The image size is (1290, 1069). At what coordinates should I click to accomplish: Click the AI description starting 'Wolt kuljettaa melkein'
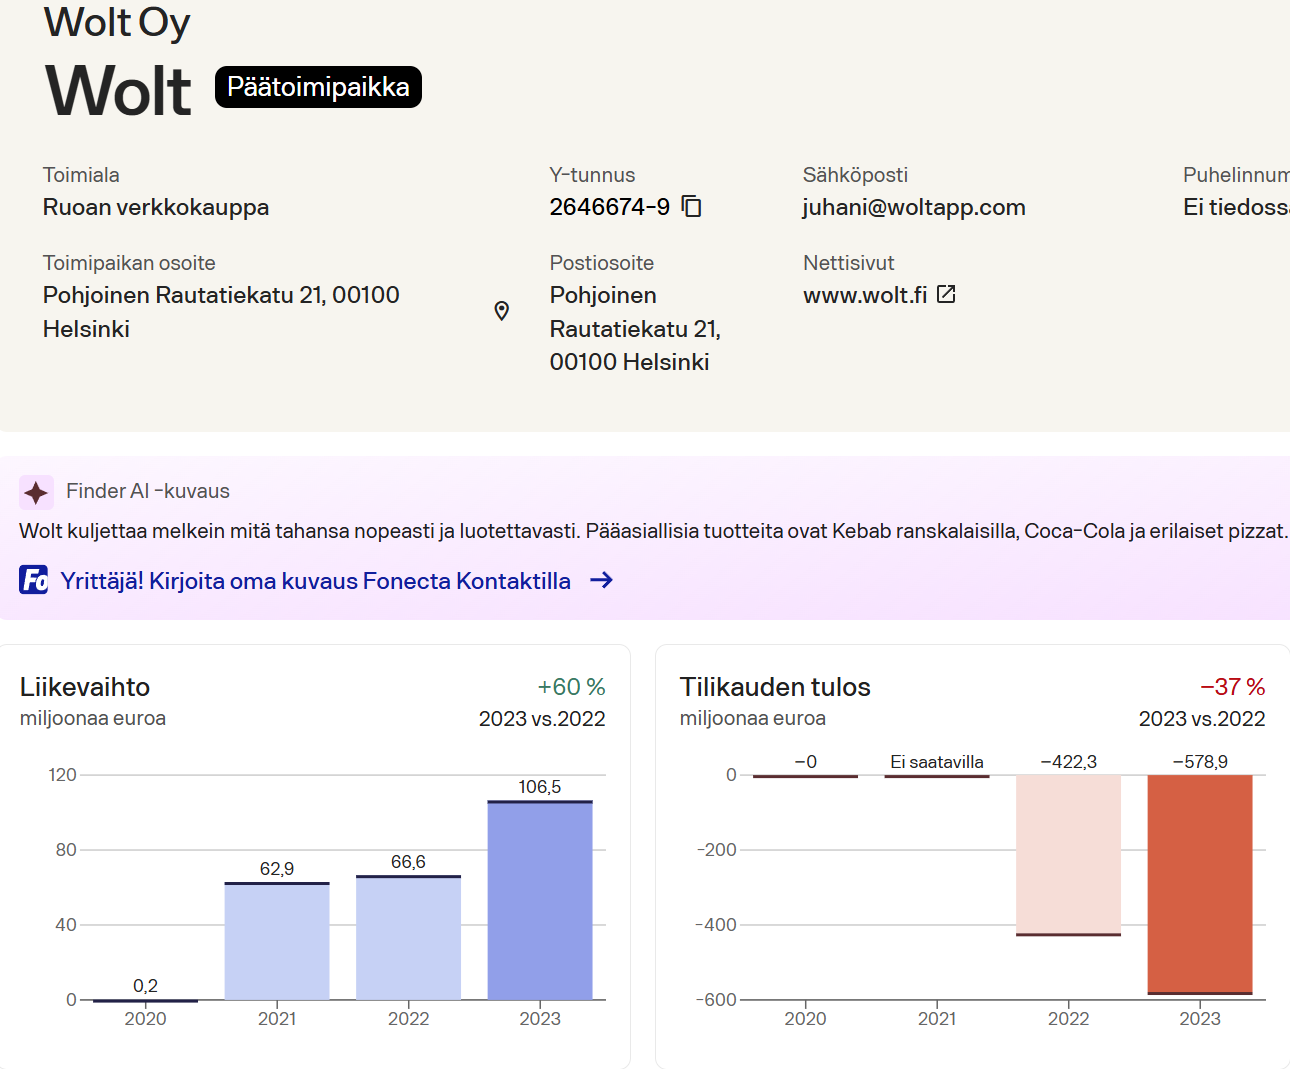(653, 531)
